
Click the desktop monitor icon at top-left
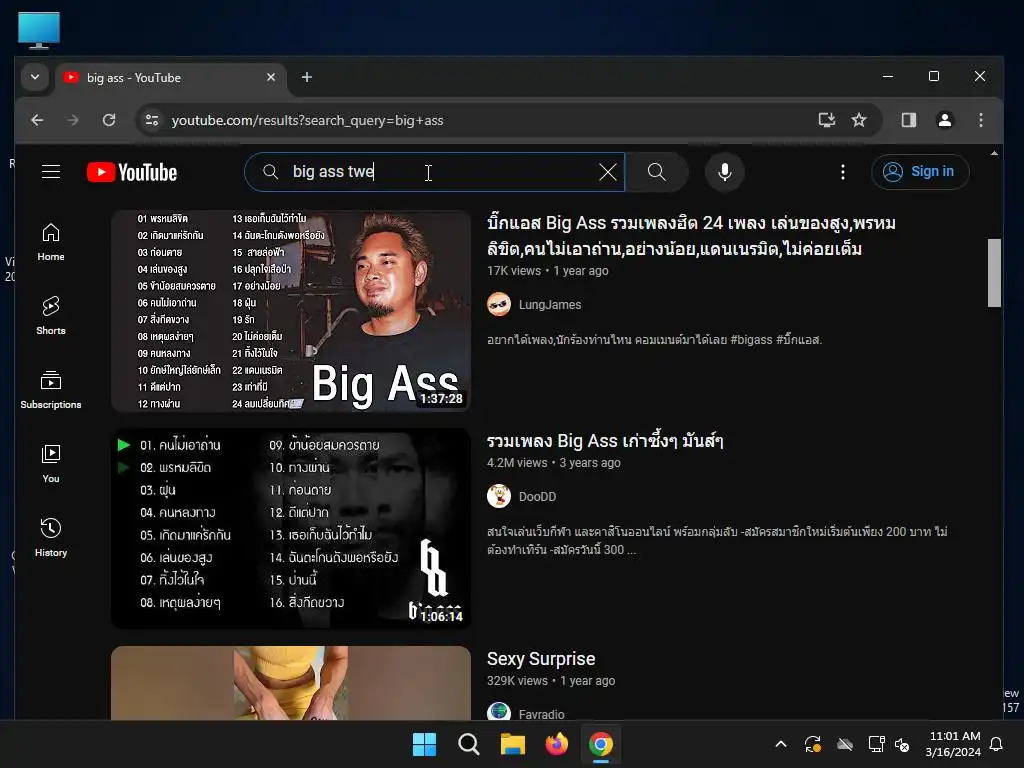click(x=39, y=31)
